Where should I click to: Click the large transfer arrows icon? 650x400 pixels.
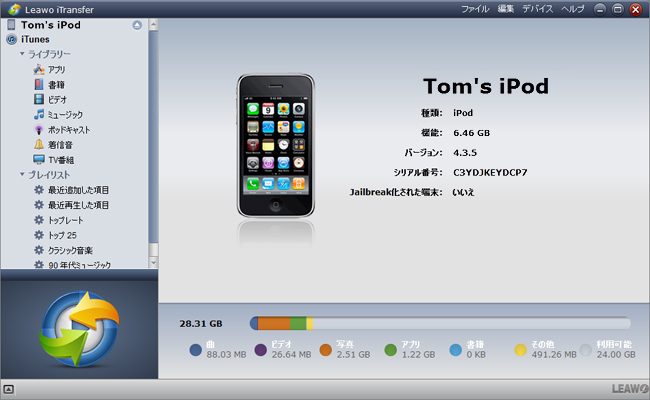pyautogui.click(x=79, y=329)
